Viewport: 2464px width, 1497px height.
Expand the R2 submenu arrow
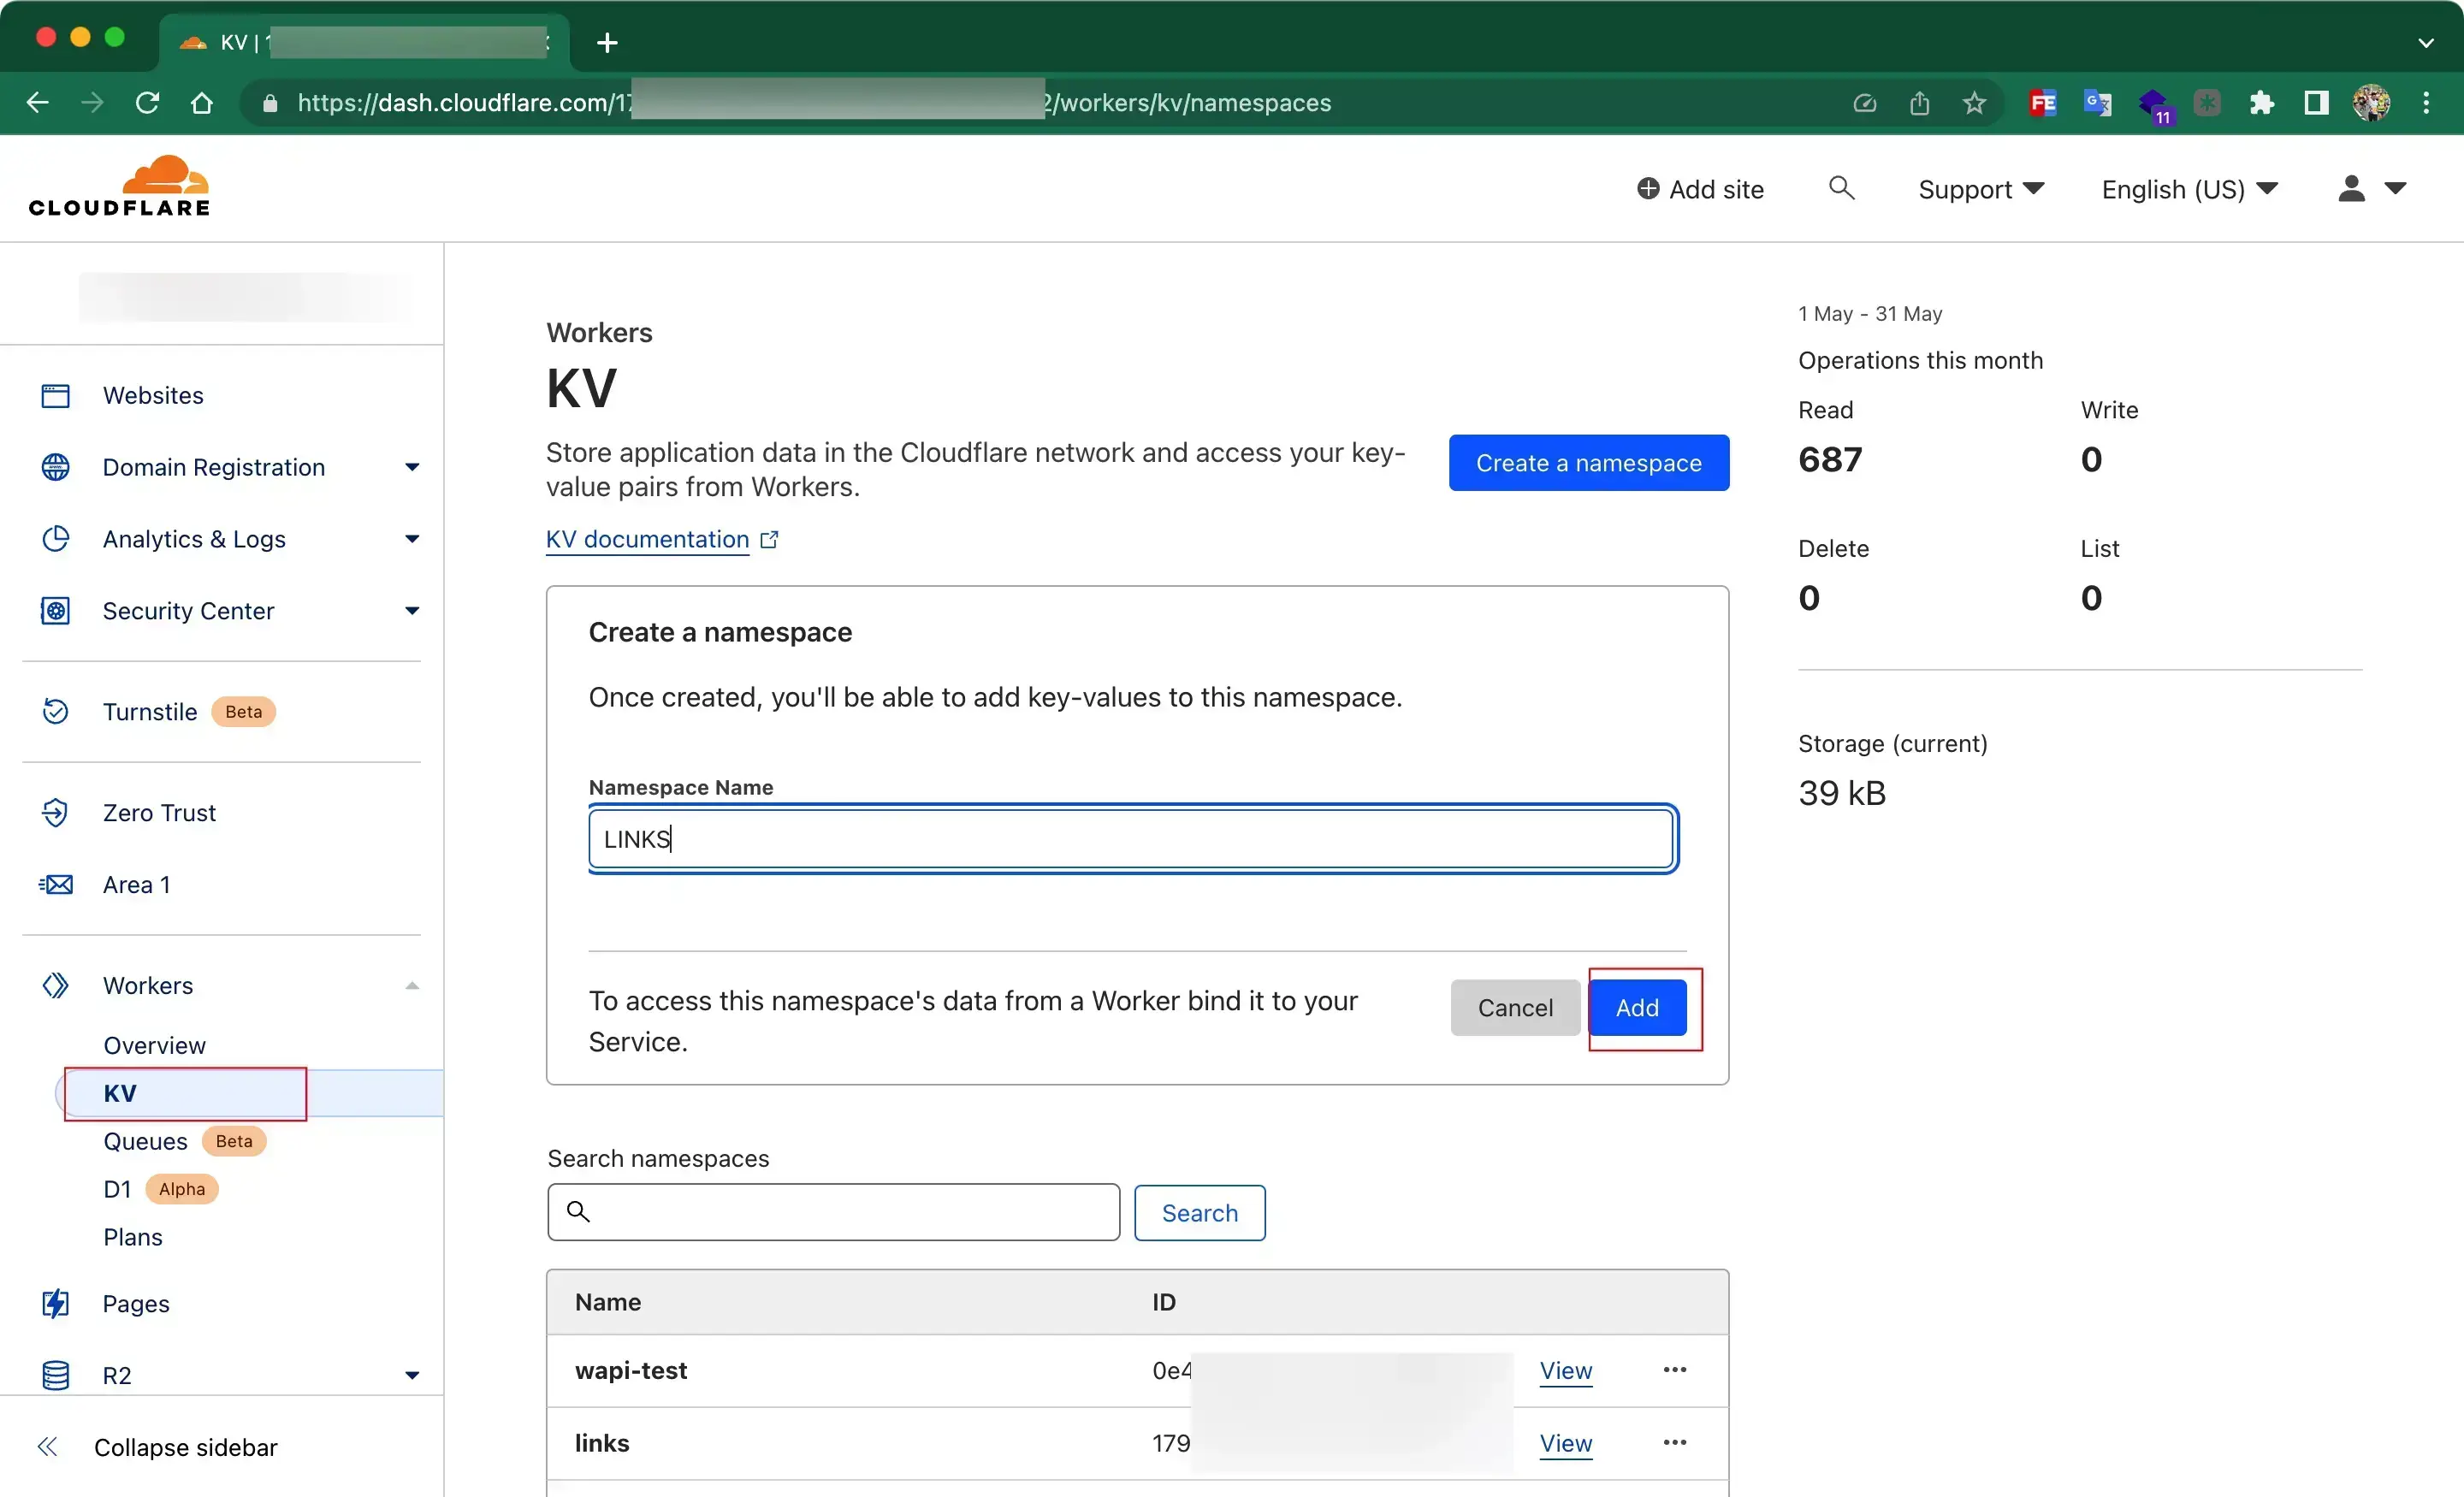(412, 1376)
